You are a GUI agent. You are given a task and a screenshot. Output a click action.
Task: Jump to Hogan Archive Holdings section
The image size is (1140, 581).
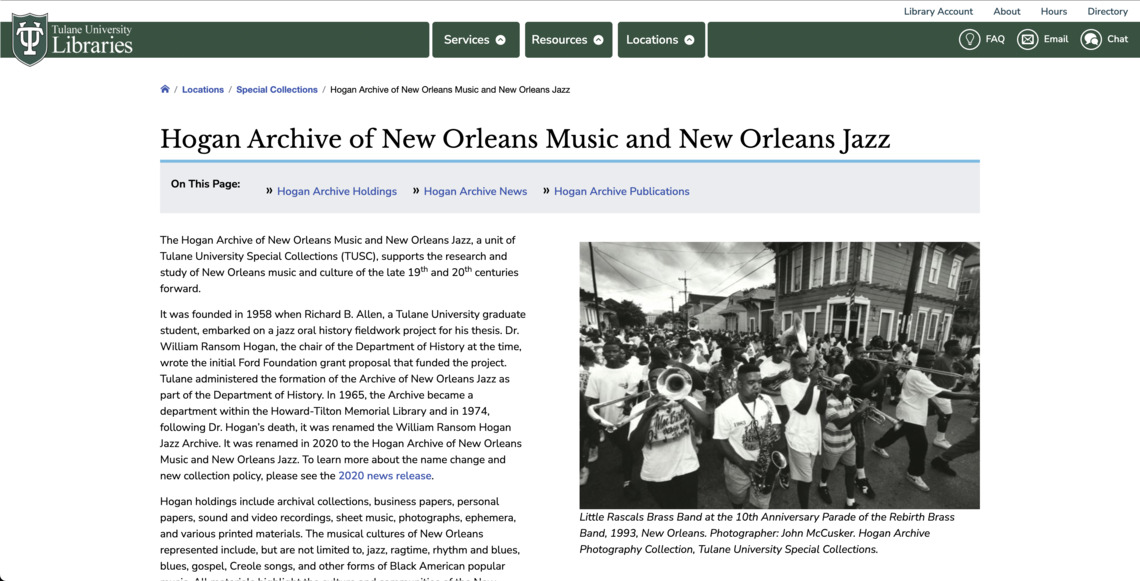pyautogui.click(x=337, y=191)
